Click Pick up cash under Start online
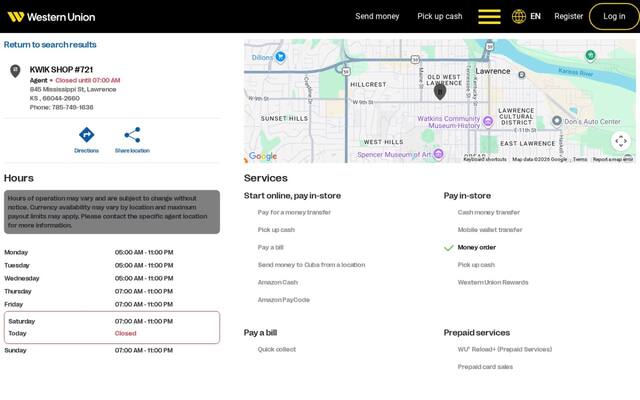 (276, 230)
